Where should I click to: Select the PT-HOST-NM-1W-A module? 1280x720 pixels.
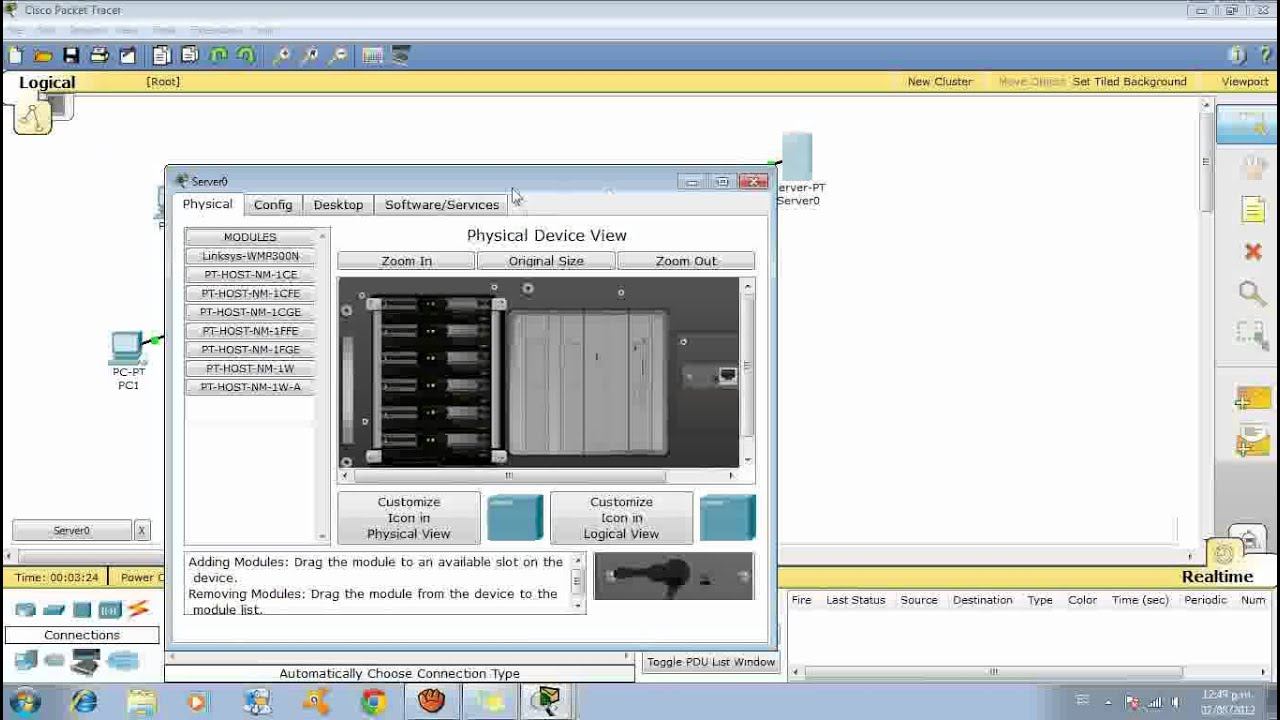250,387
